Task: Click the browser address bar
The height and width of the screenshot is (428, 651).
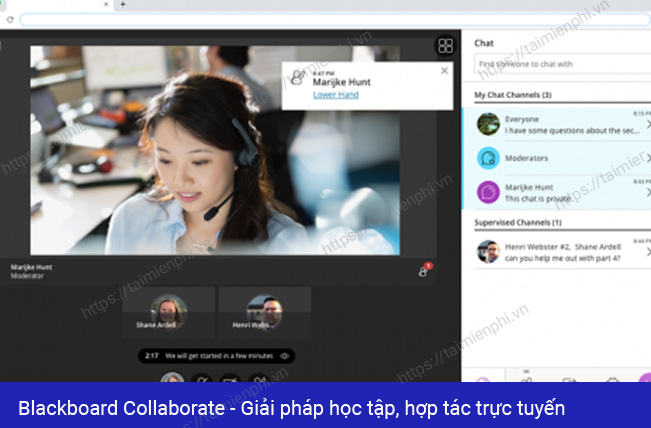Action: (335, 20)
